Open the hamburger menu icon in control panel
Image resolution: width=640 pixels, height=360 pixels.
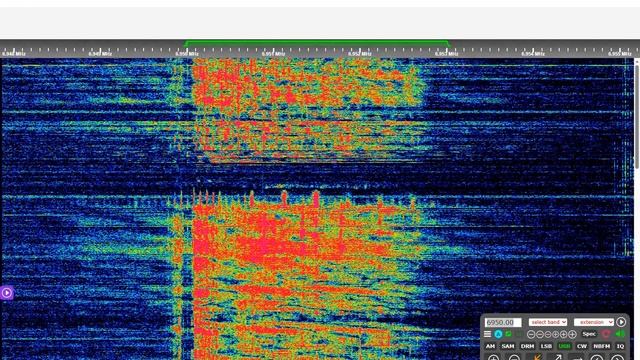pyautogui.click(x=487, y=334)
